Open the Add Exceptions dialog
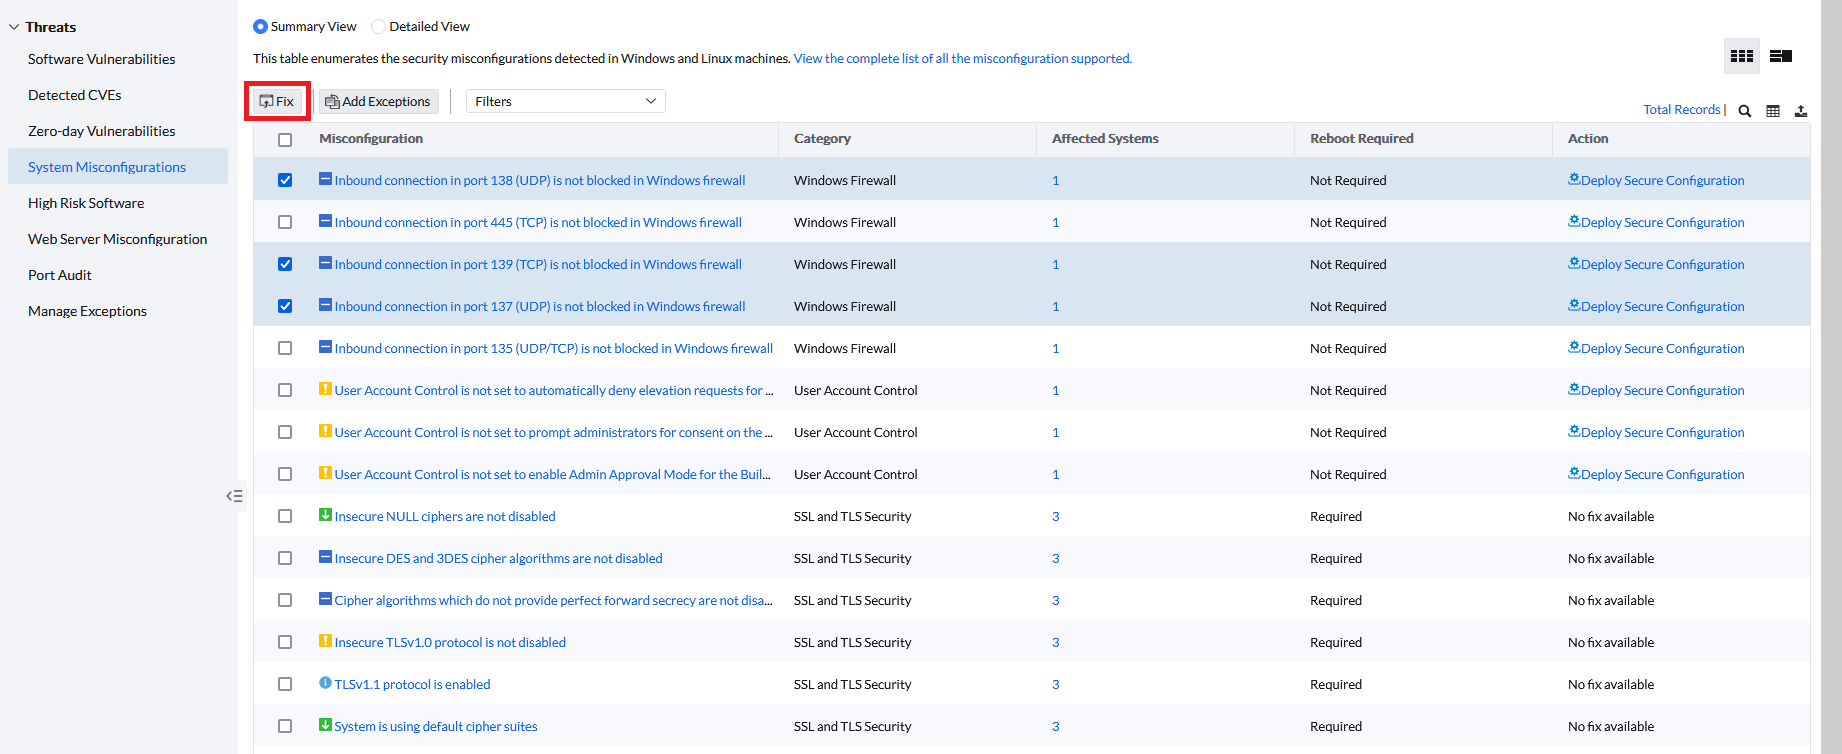 pos(378,101)
